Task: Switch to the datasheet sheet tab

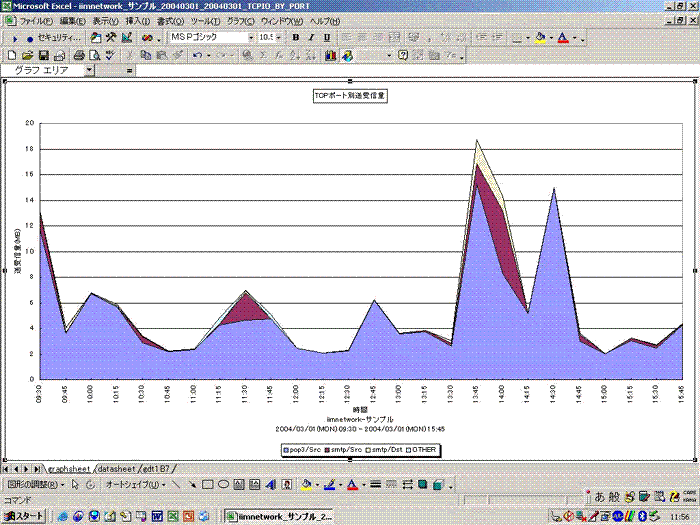Action: point(115,468)
